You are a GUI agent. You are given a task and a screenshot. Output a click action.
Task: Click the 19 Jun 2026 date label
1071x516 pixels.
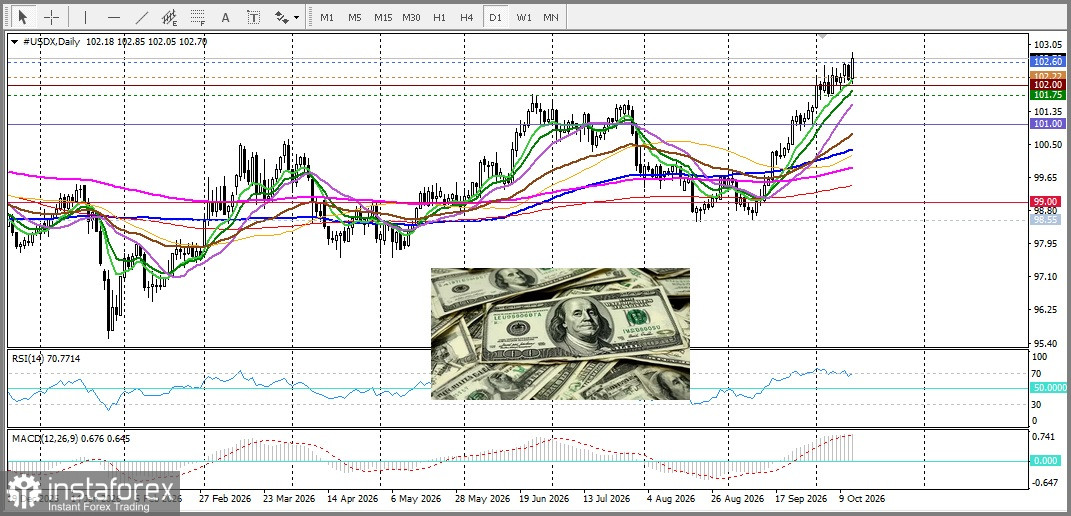pos(544,498)
